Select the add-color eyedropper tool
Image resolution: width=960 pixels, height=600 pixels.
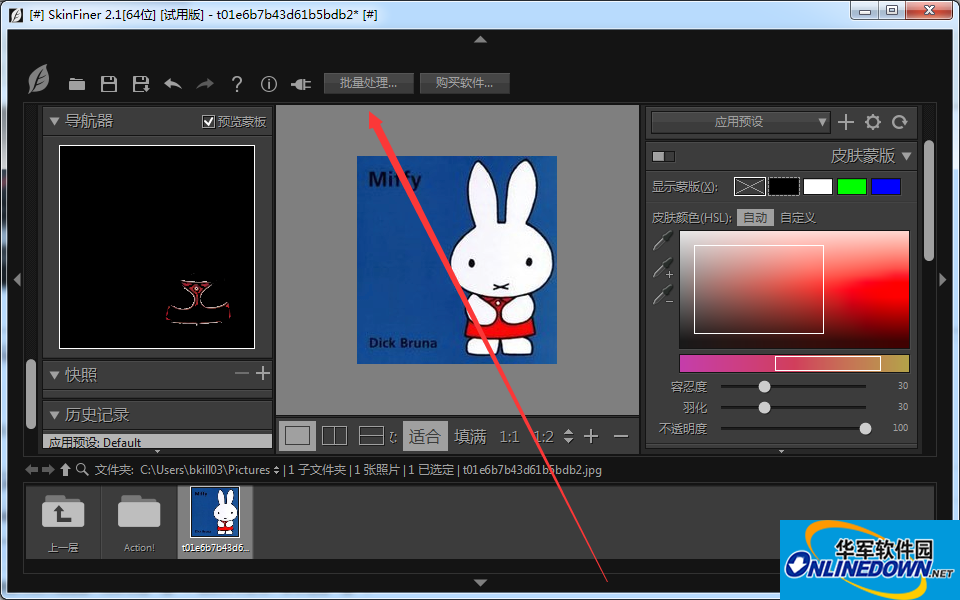point(662,268)
